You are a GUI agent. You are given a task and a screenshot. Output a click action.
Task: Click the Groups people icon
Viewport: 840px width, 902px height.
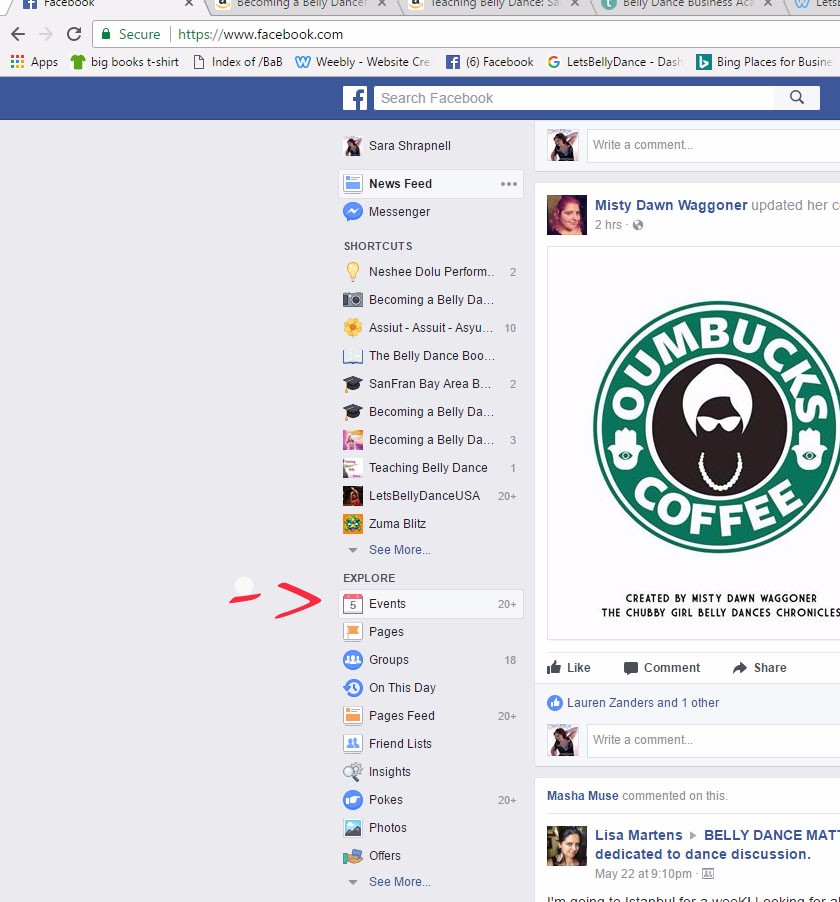(353, 660)
